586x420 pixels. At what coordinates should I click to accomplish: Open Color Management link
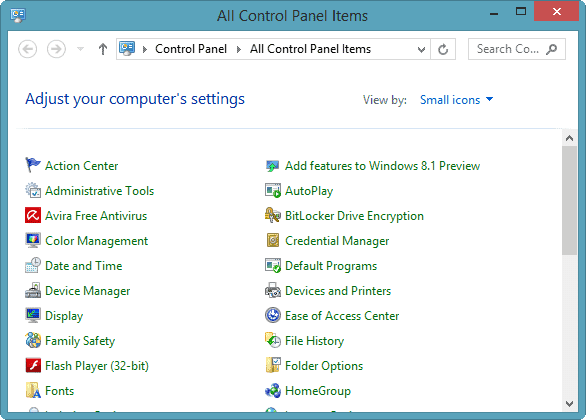pyautogui.click(x=96, y=241)
